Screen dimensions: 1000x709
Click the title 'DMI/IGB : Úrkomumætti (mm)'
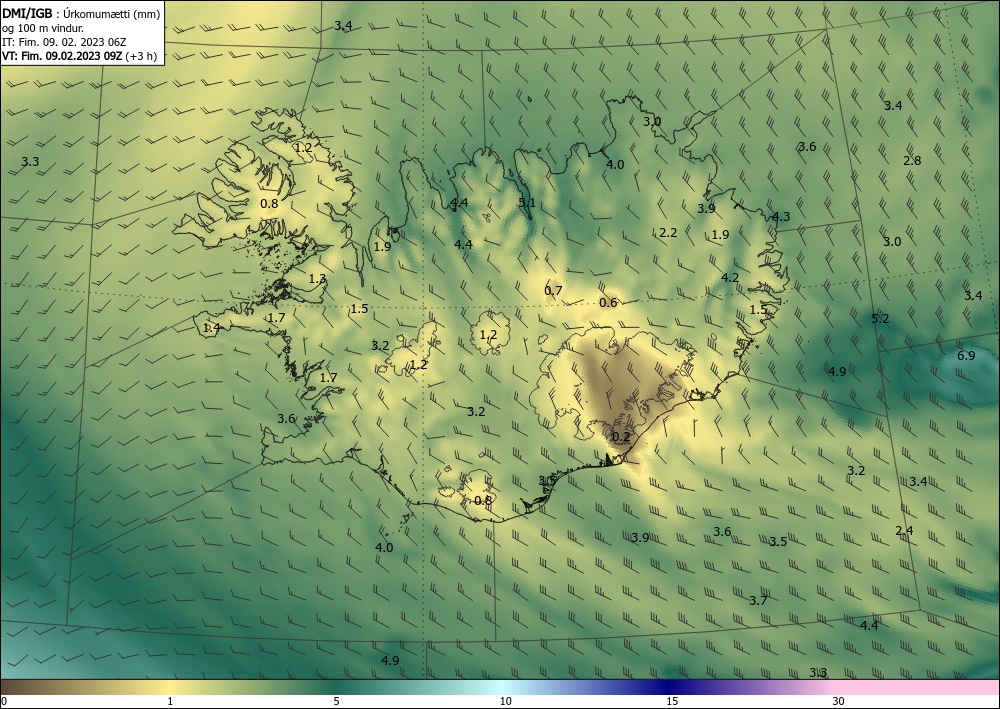click(81, 13)
